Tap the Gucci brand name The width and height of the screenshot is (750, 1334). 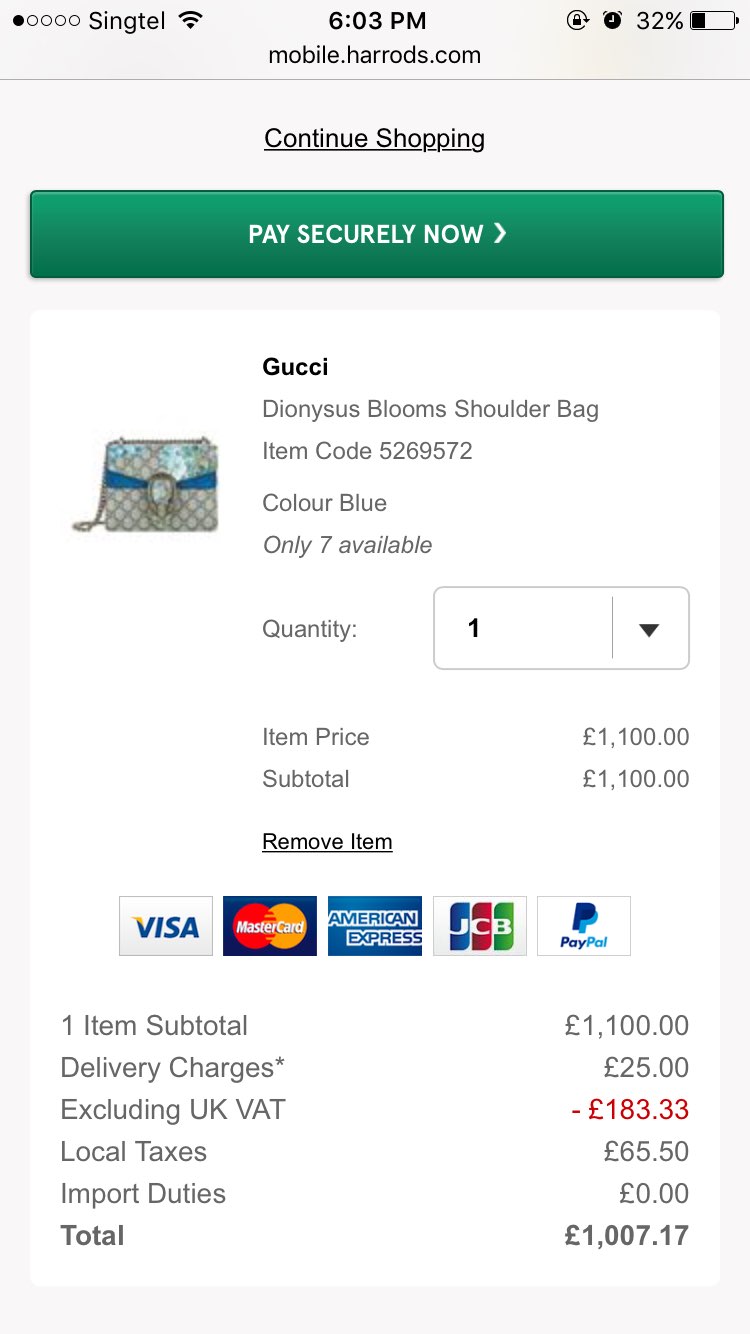[295, 367]
